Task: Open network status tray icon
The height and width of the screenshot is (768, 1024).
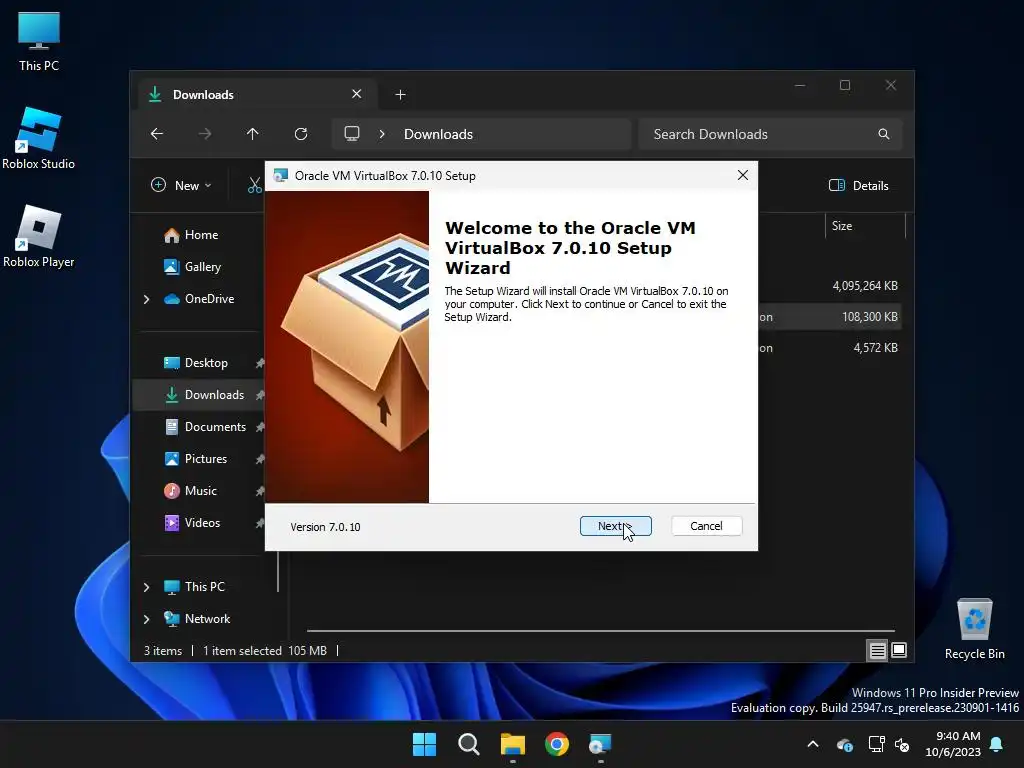Action: 876,744
